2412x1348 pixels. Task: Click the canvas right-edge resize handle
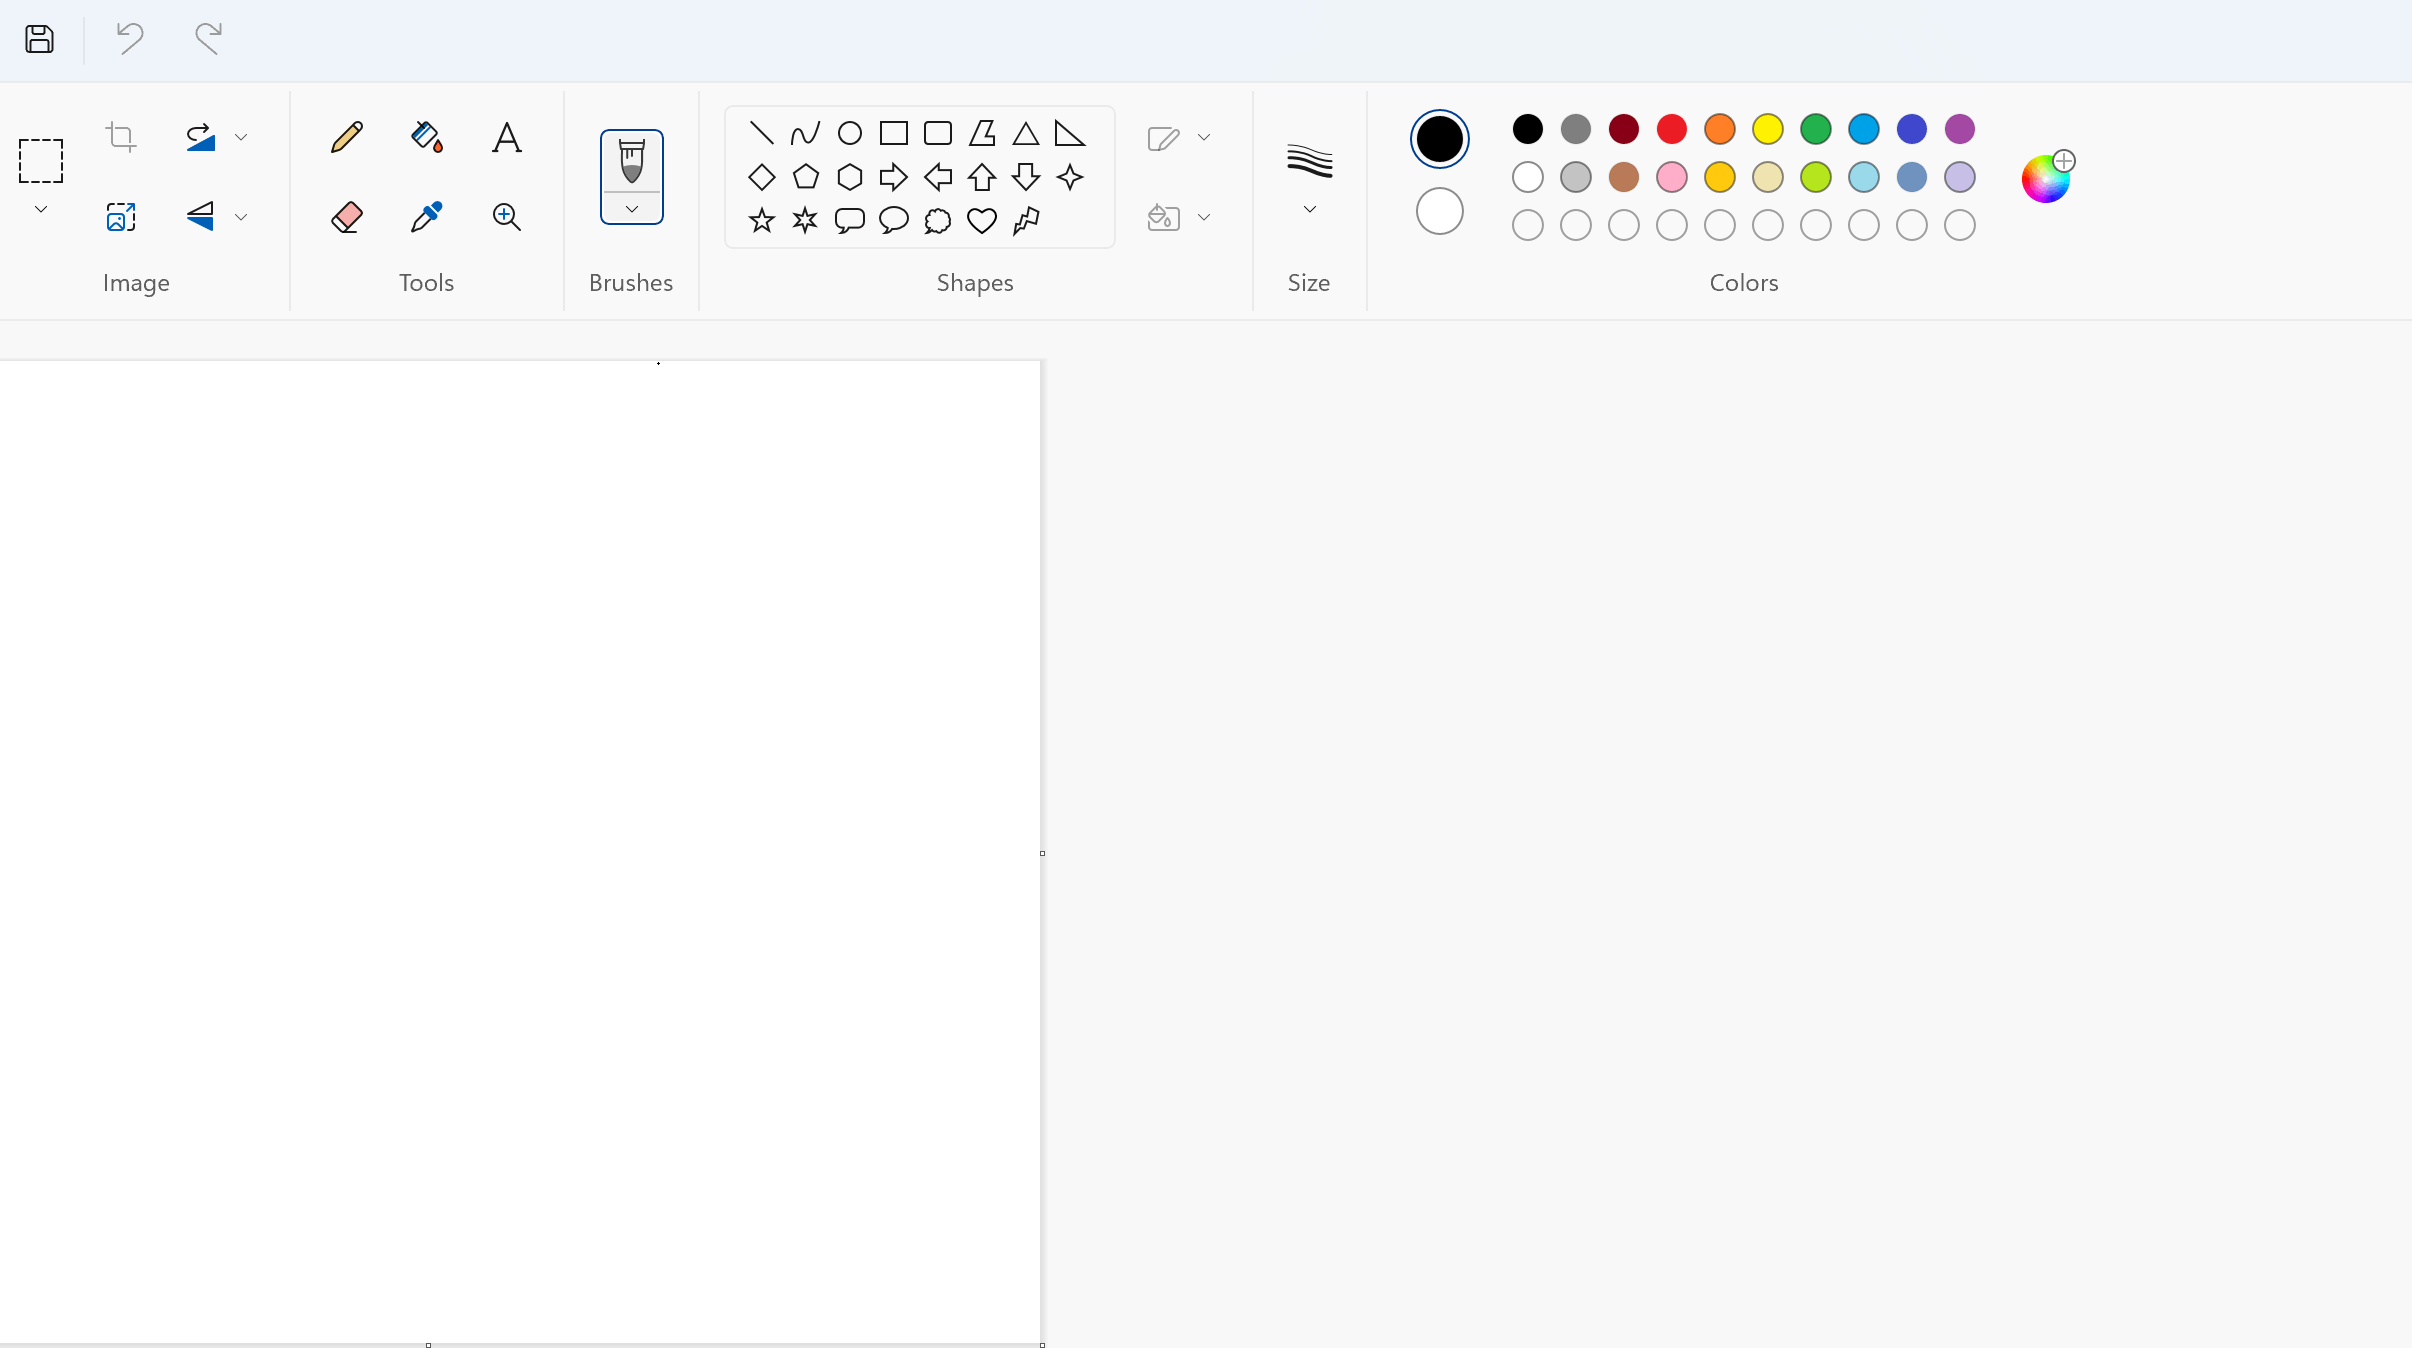pyautogui.click(x=1042, y=853)
